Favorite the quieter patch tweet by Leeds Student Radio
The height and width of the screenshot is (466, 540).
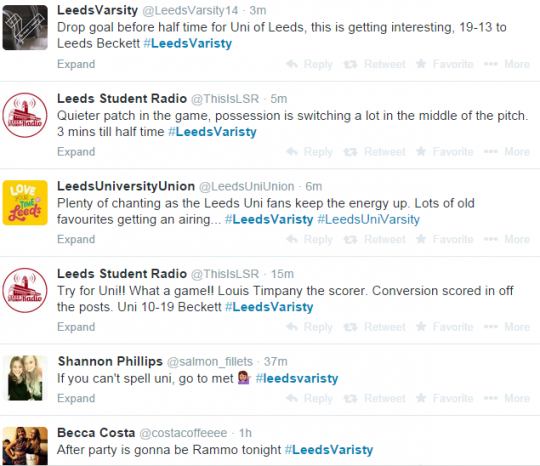[x=444, y=152]
